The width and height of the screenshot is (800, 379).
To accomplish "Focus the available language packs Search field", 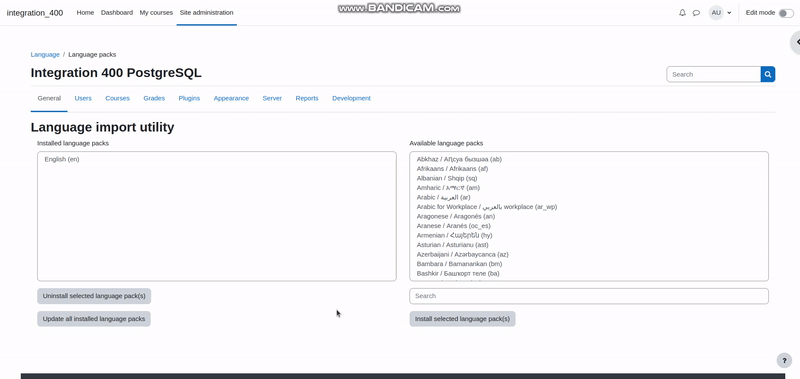I will (x=589, y=296).
